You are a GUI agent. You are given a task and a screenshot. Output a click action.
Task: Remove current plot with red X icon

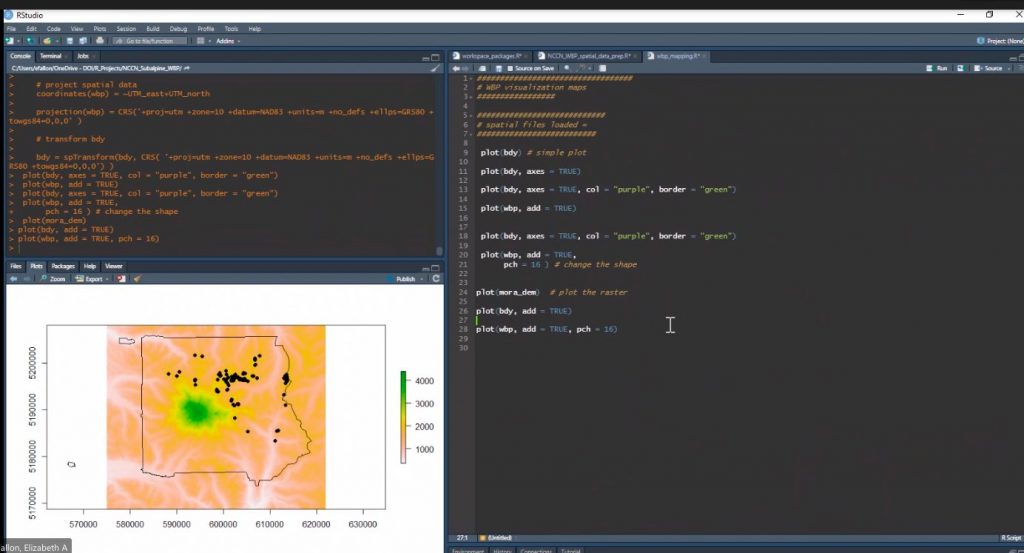tap(122, 279)
